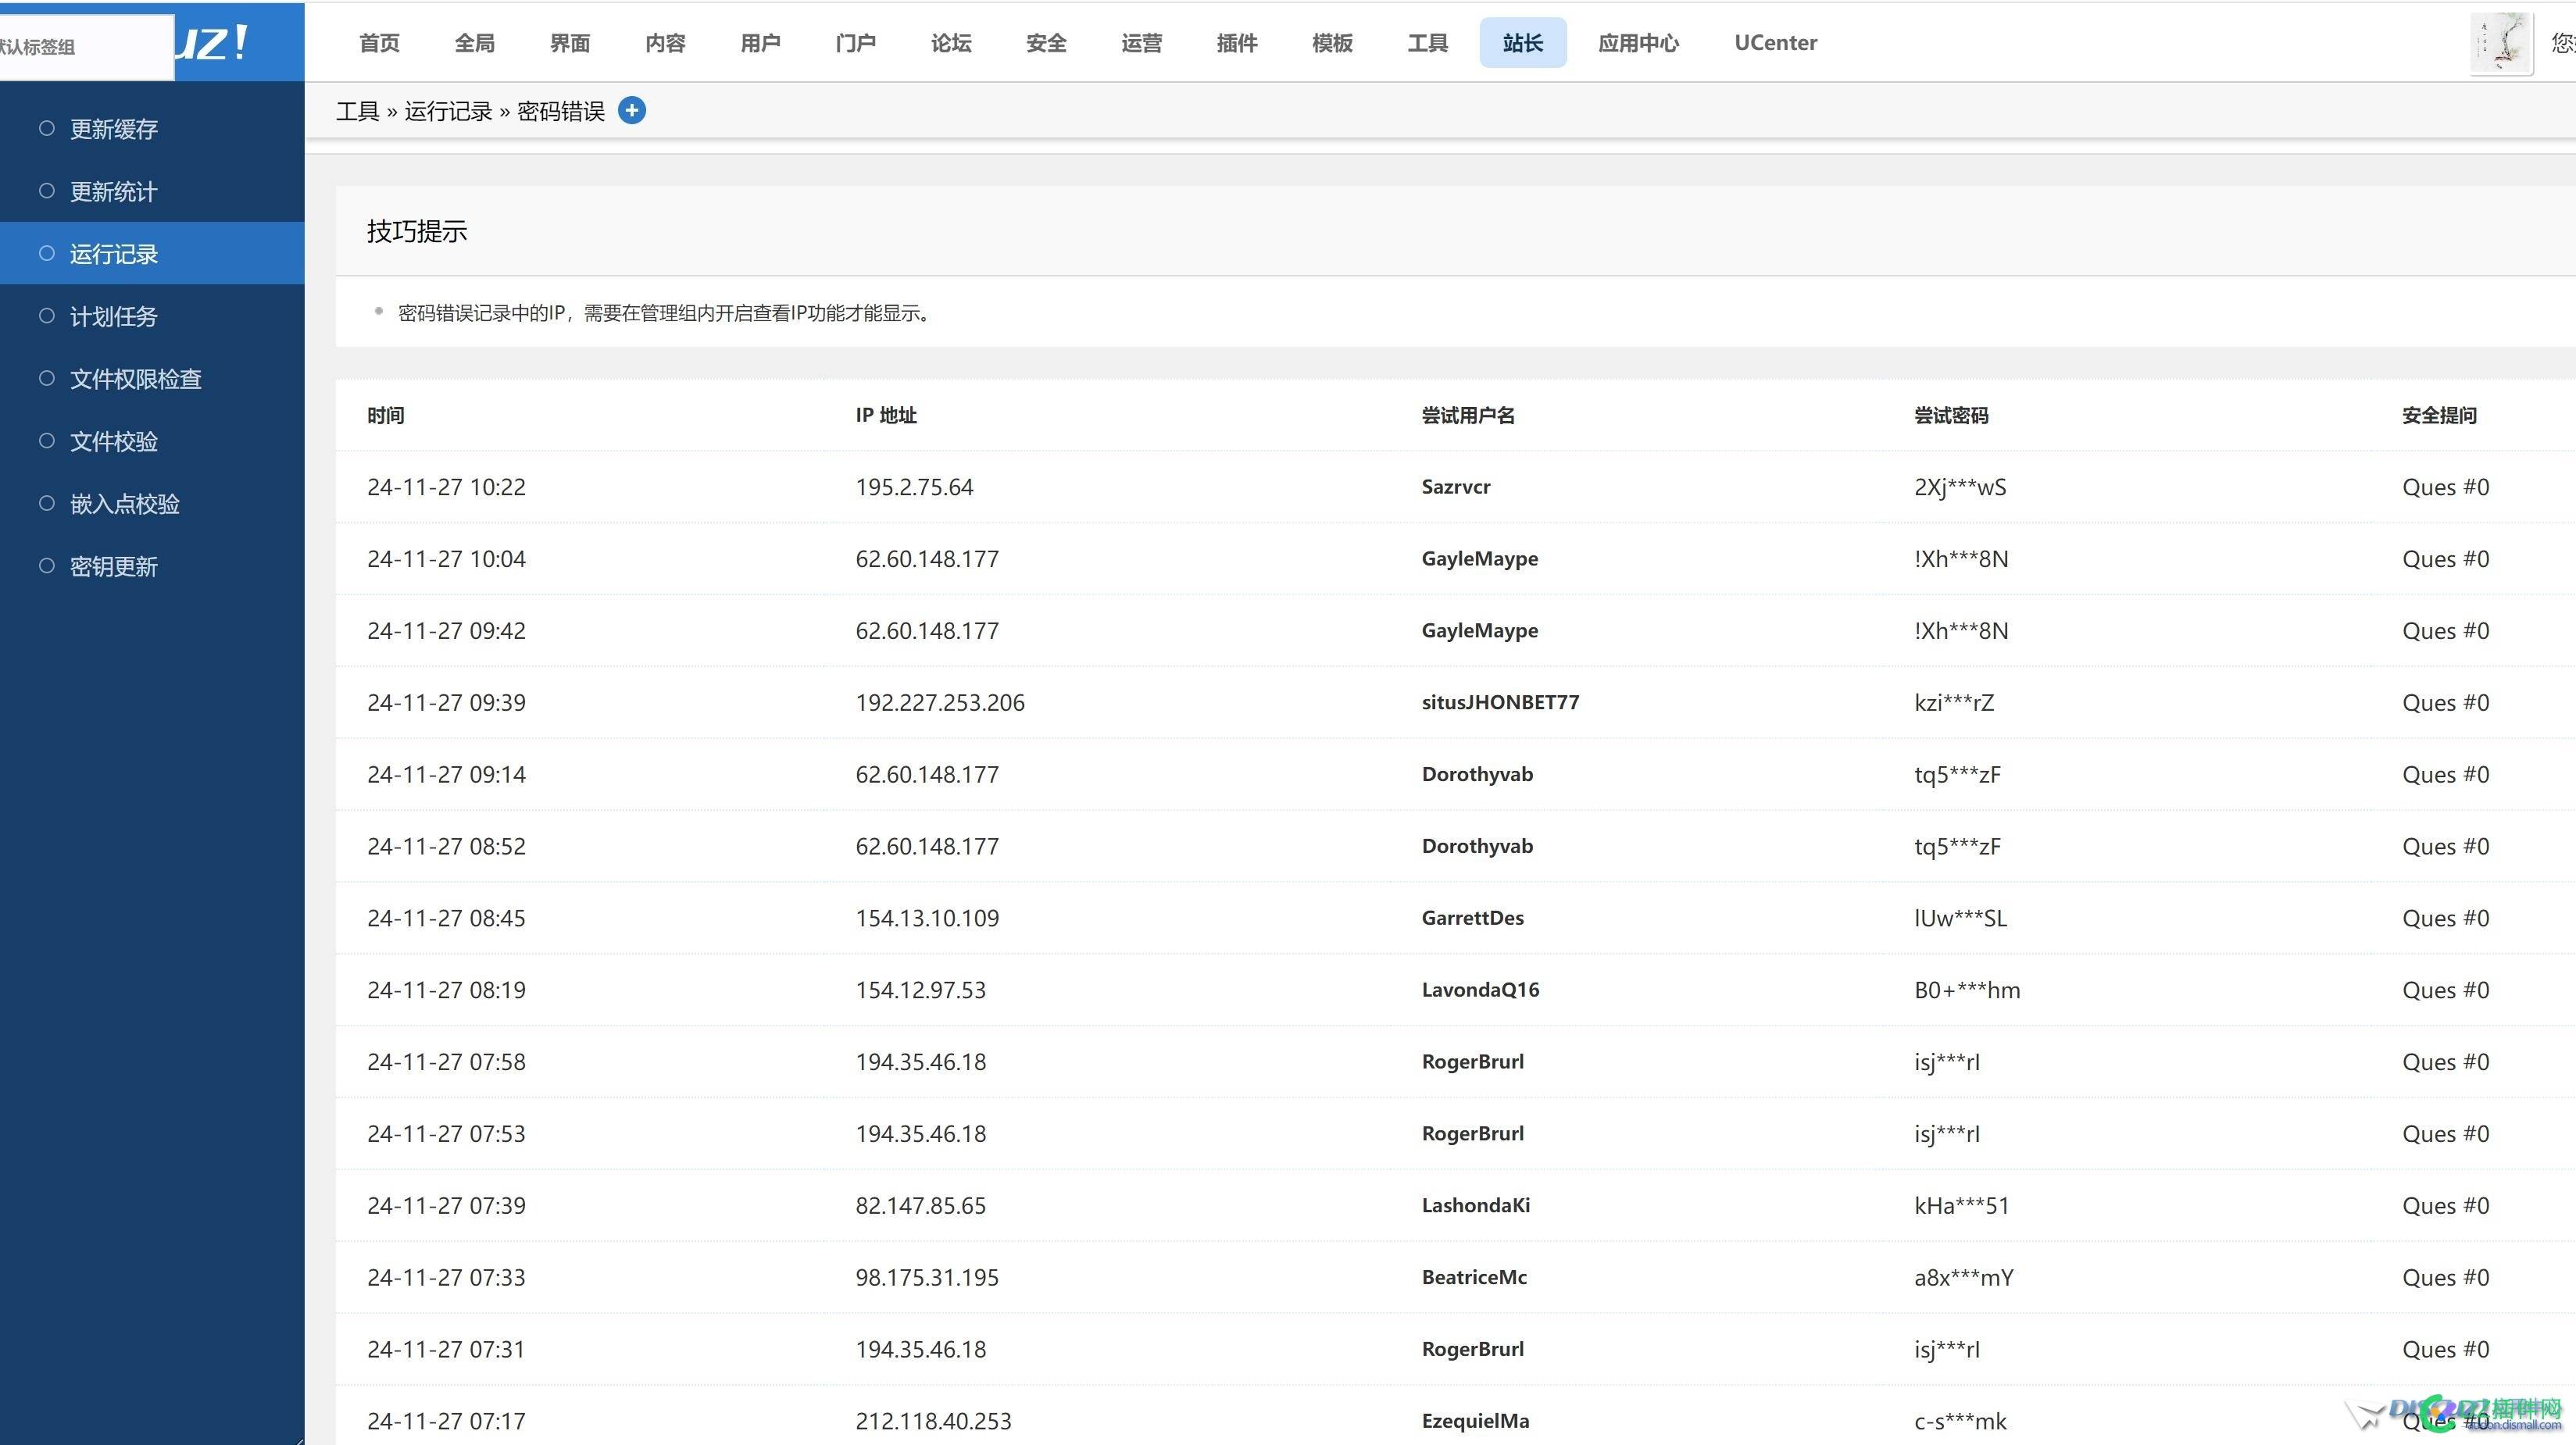Click the timestamp 24-11-27 10:04
This screenshot has width=2576, height=1445.
(x=446, y=559)
